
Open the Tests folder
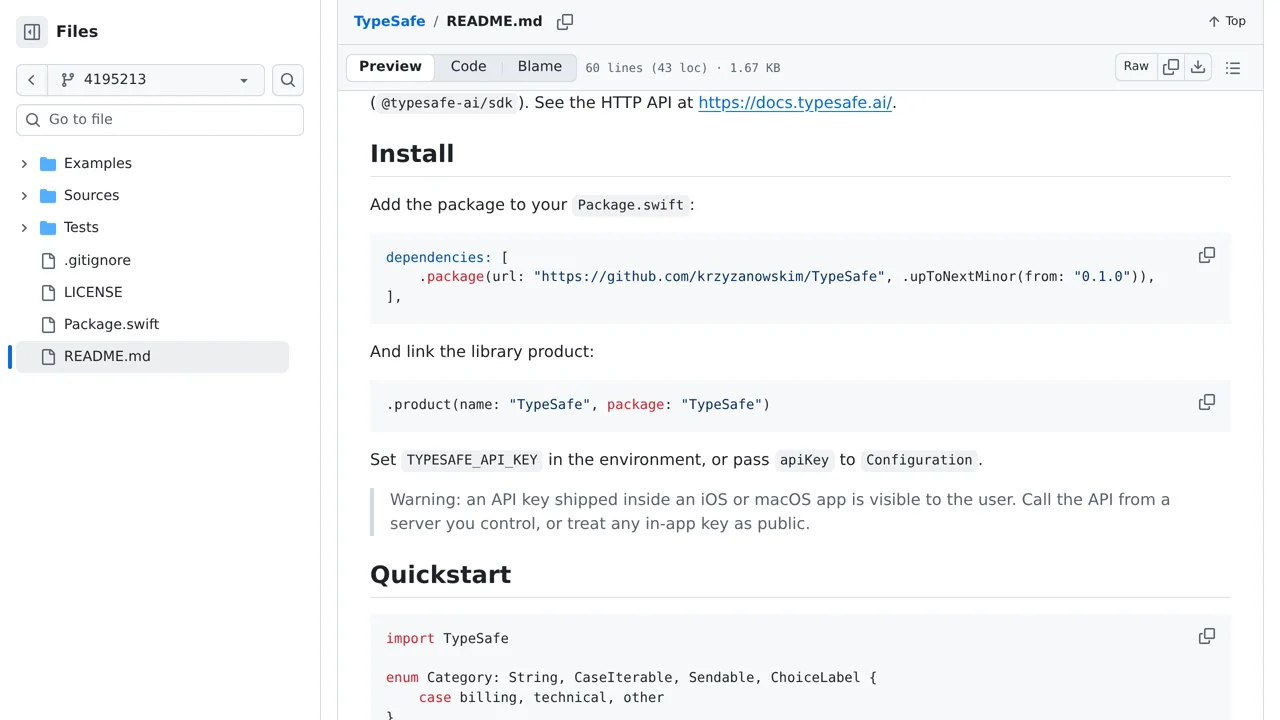(x=81, y=227)
